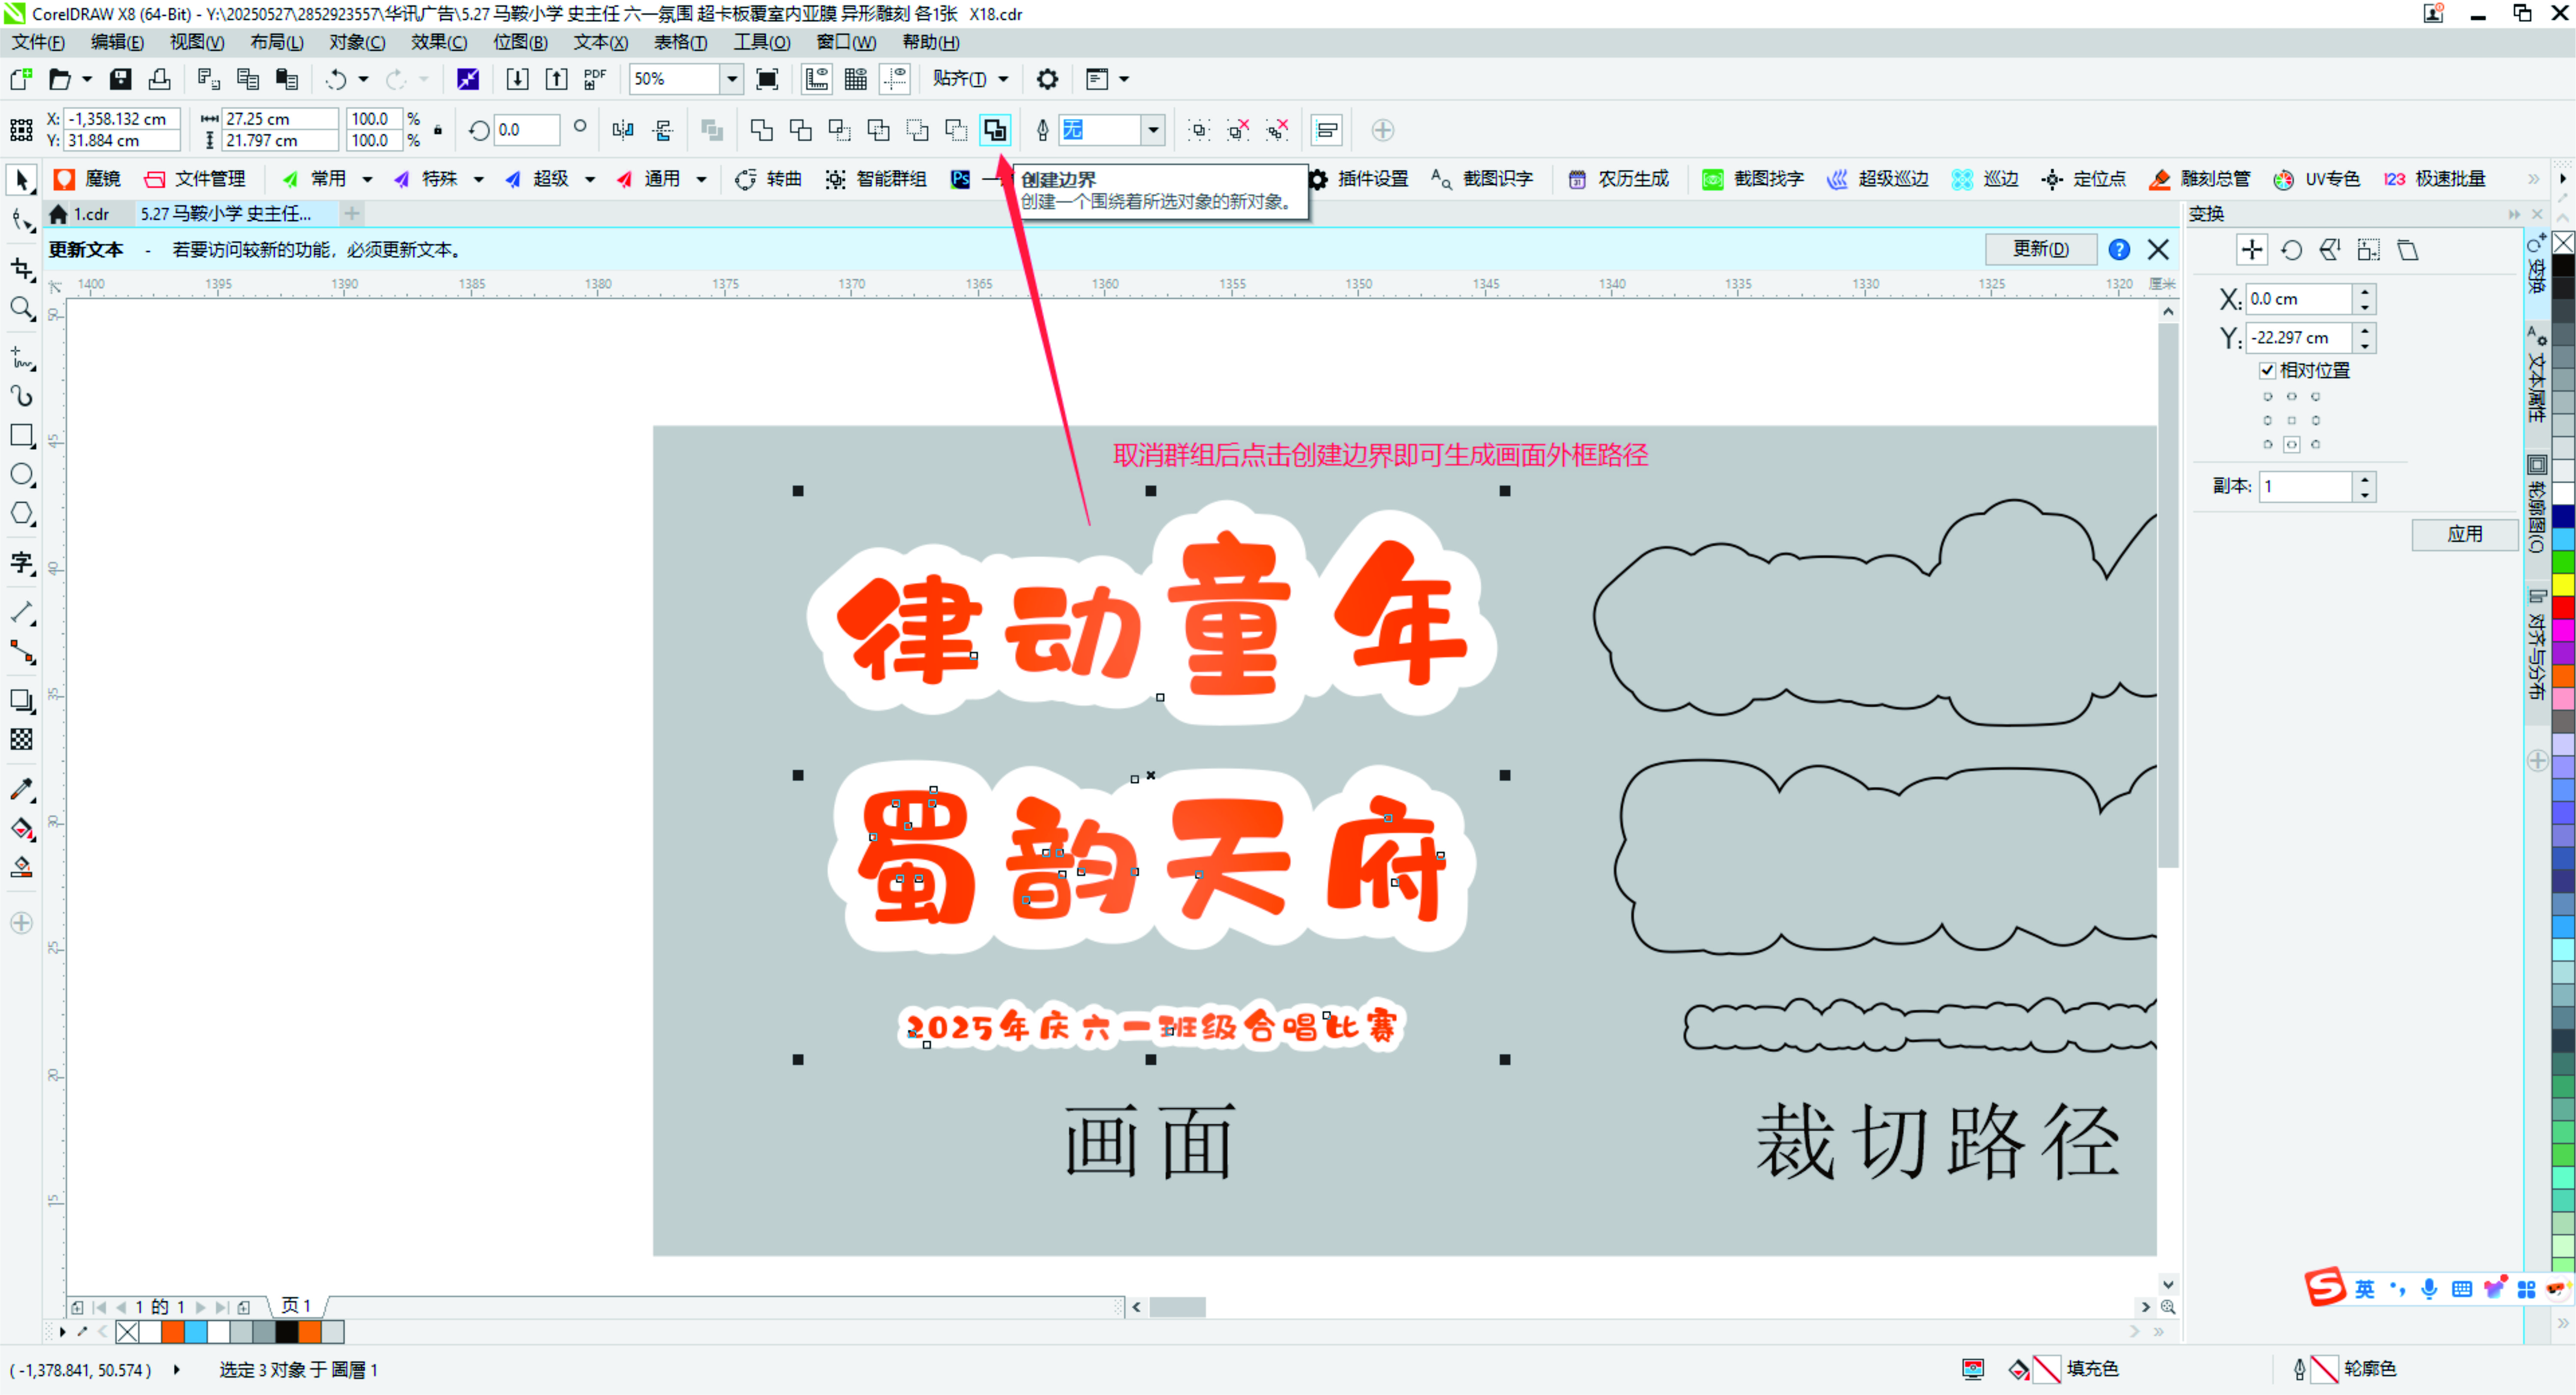Viewport: 2576px width, 1395px height.
Task: Switch to 页 1 page tab
Action: 296,1306
